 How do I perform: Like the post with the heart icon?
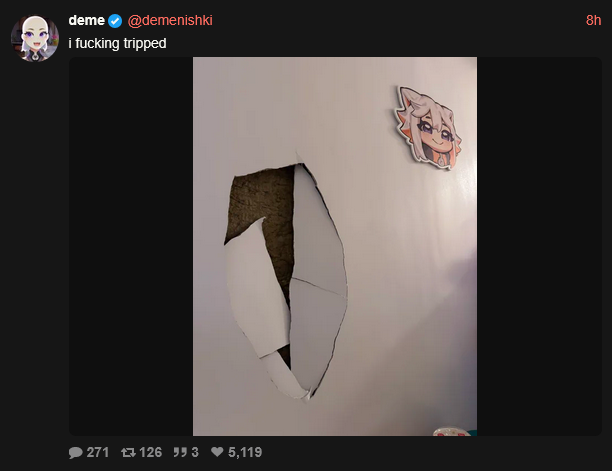[217, 452]
